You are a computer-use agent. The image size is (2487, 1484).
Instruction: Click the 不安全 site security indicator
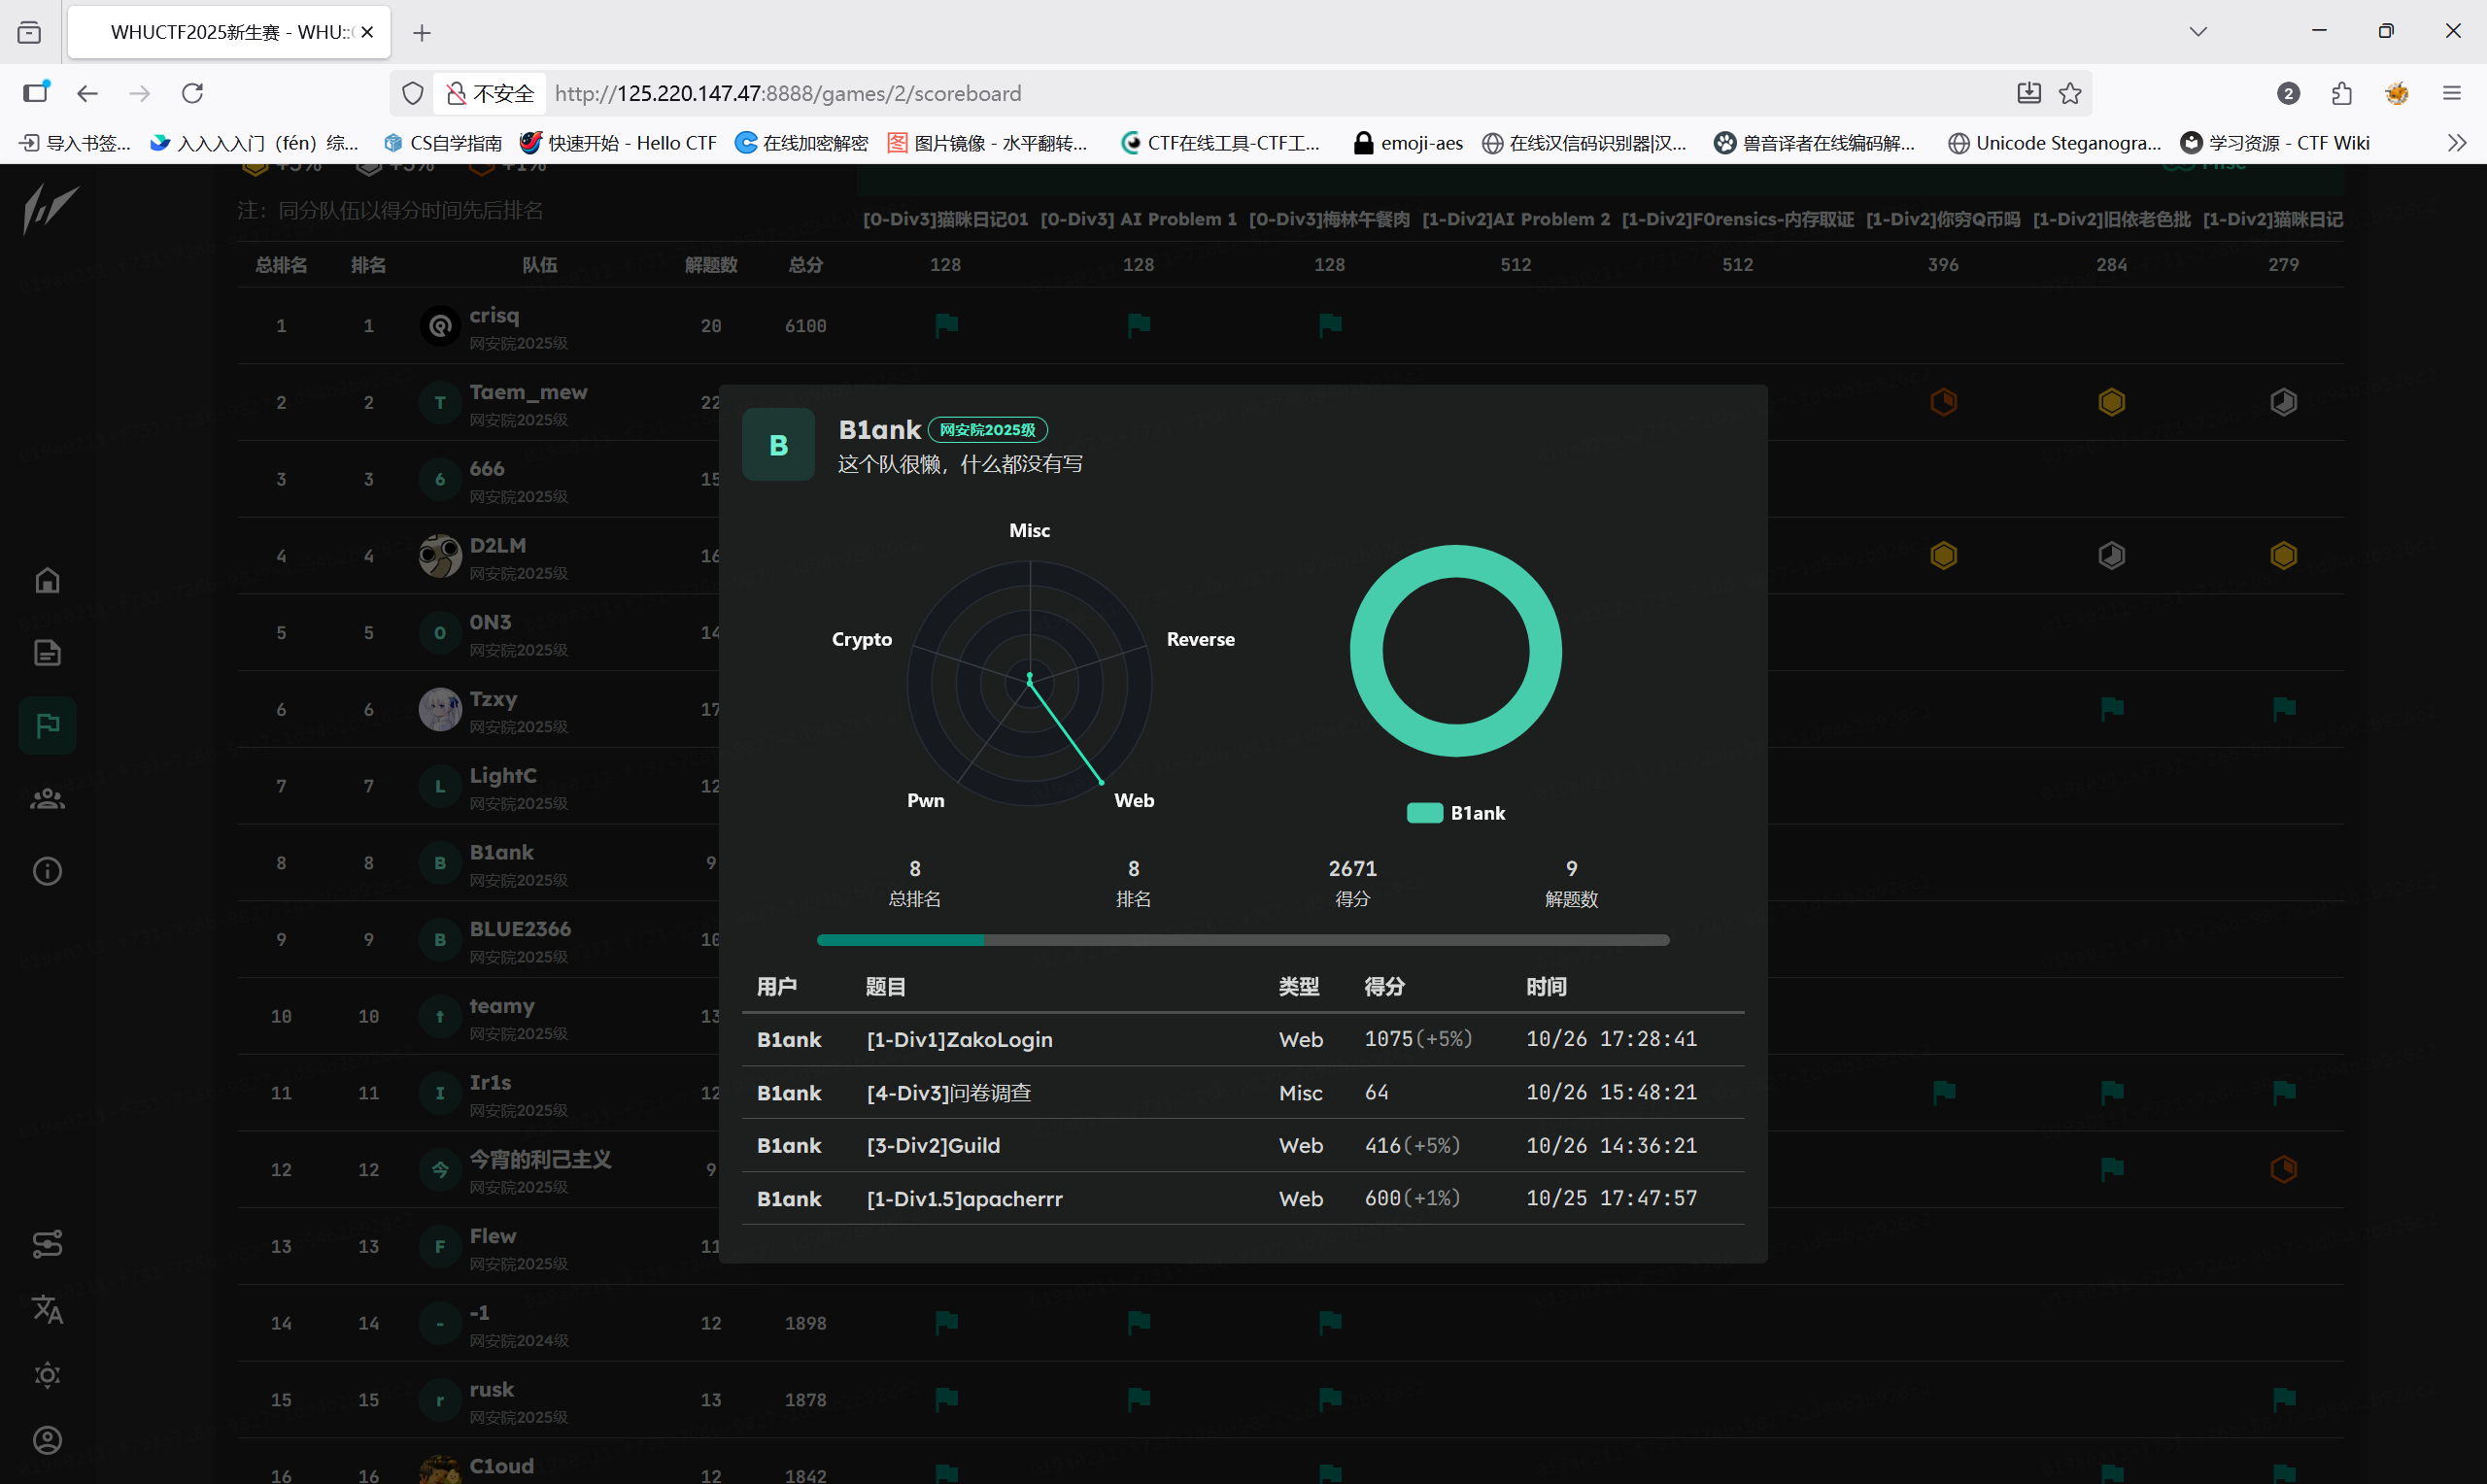pos(490,93)
